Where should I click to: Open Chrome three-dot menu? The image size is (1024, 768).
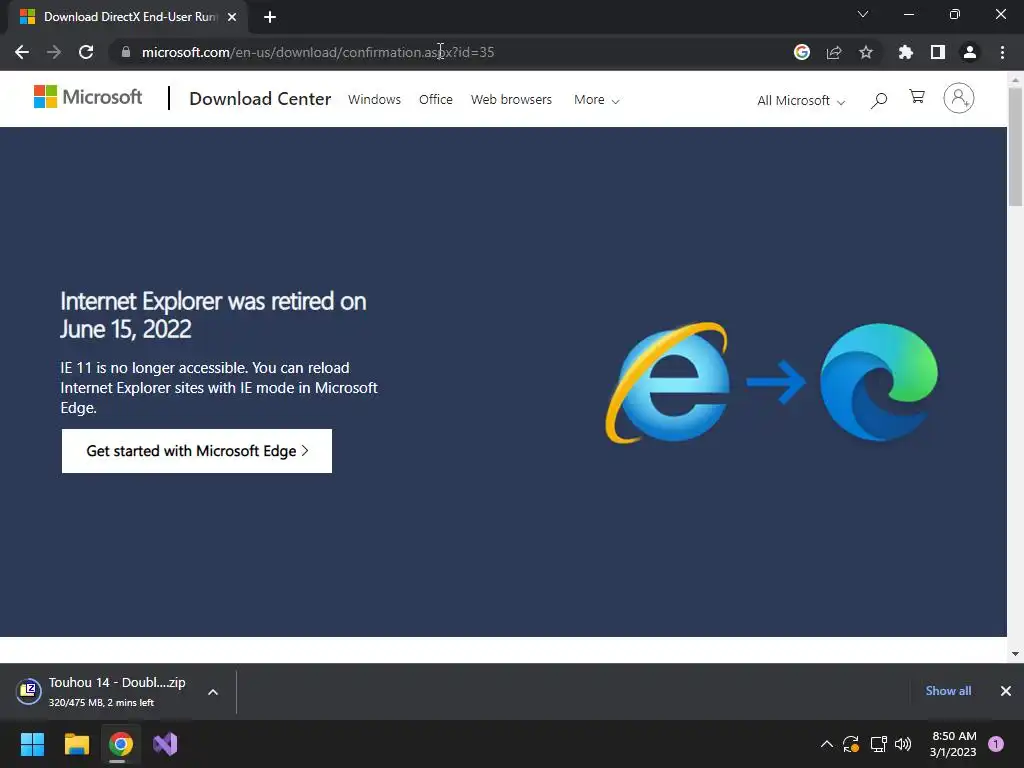pos(1002,52)
